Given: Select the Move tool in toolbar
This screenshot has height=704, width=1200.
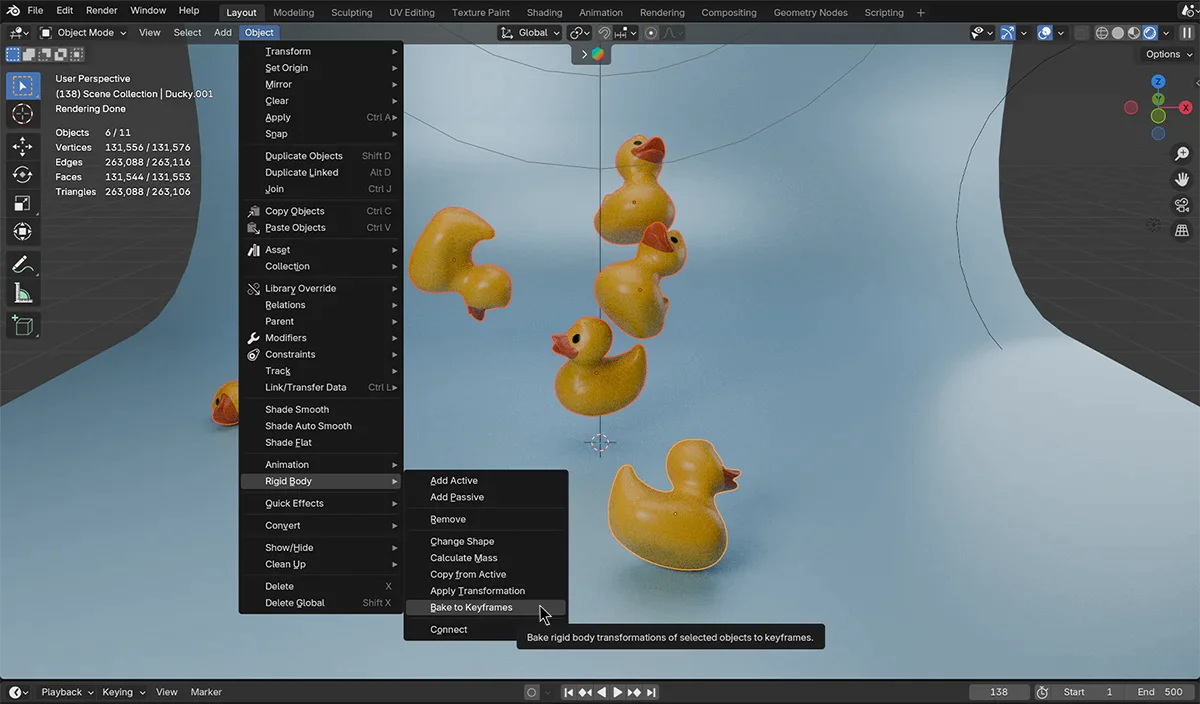Looking at the screenshot, I should (x=22, y=147).
